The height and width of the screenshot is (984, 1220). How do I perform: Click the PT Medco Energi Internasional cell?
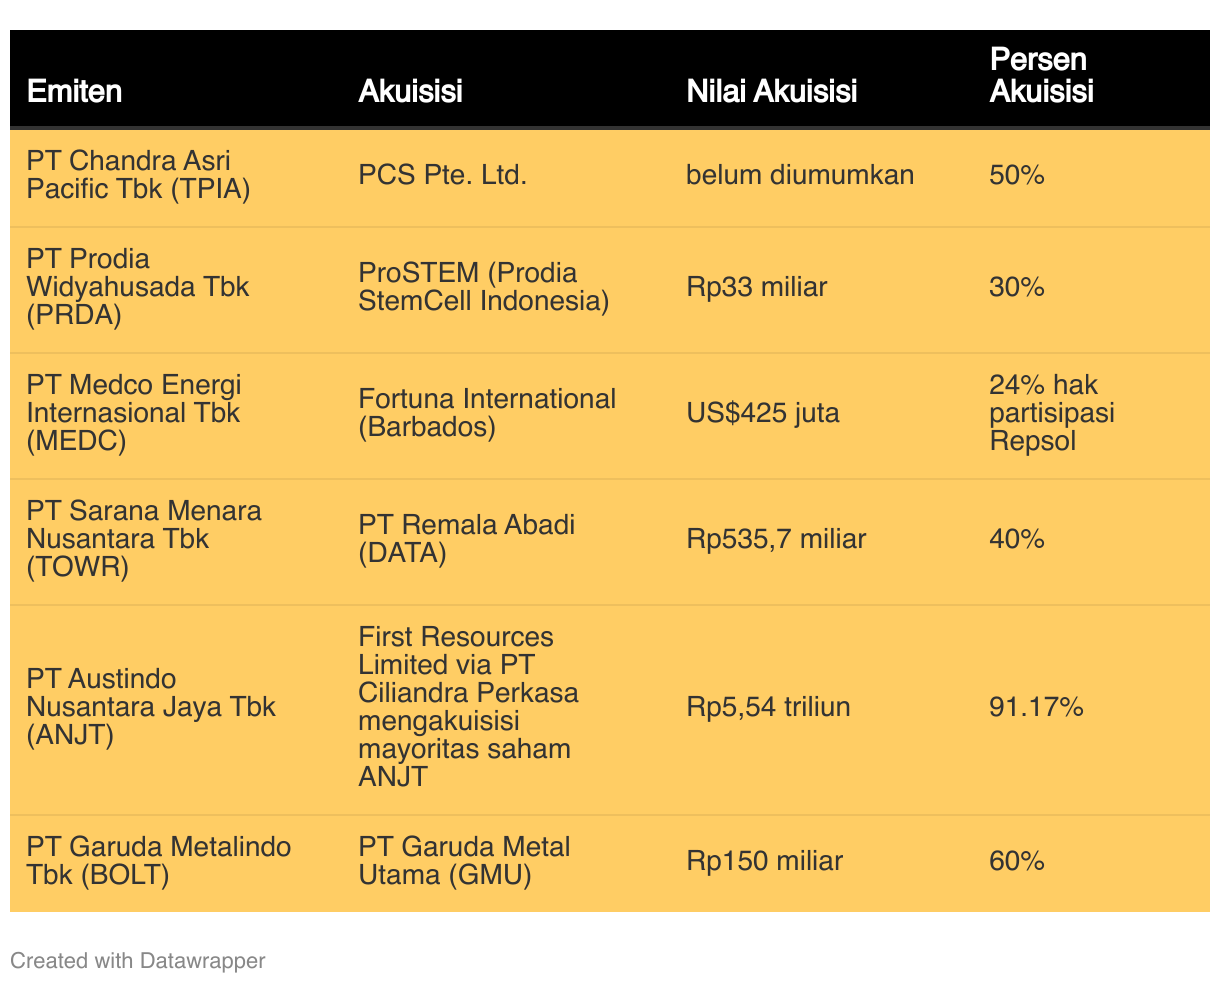point(134,413)
